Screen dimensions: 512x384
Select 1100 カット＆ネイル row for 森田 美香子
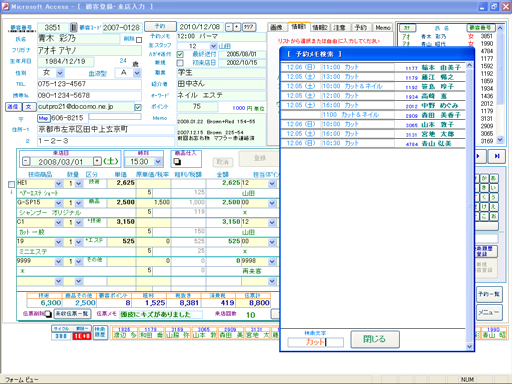coord(373,115)
